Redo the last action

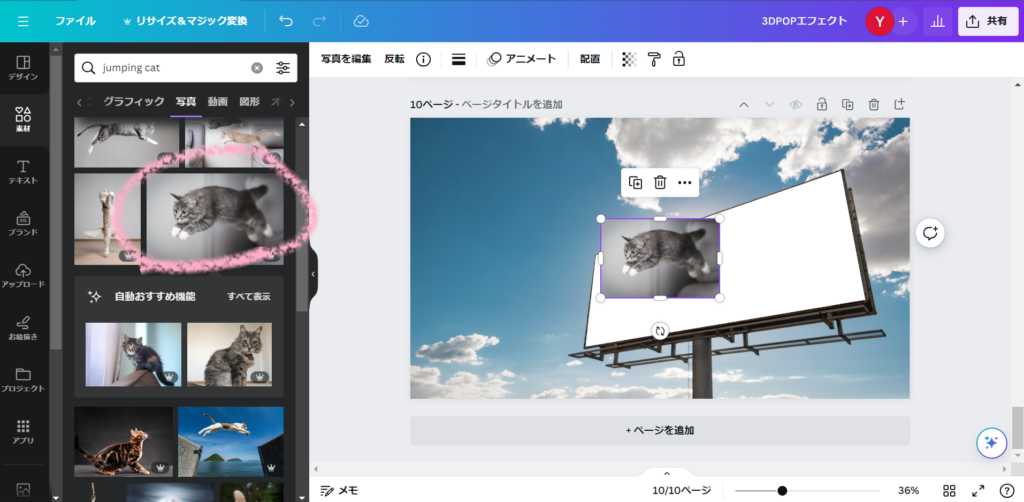[x=319, y=21]
